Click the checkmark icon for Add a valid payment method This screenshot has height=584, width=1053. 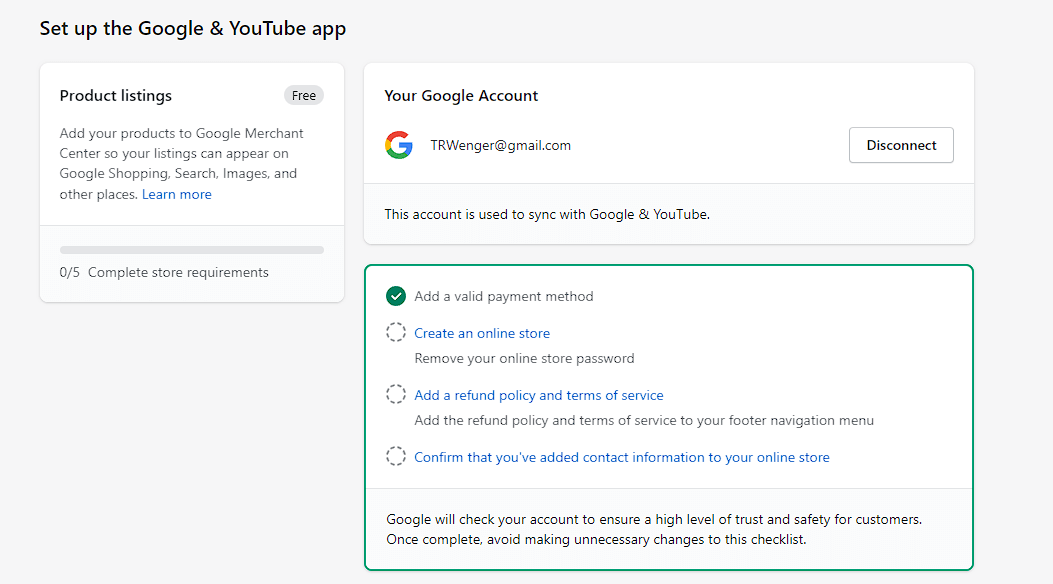point(396,296)
